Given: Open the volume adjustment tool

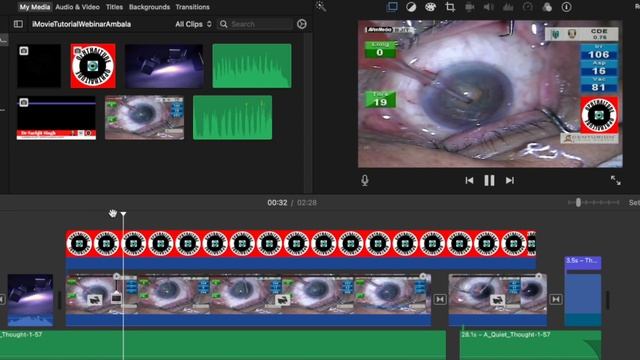Looking at the screenshot, I should click(489, 7).
